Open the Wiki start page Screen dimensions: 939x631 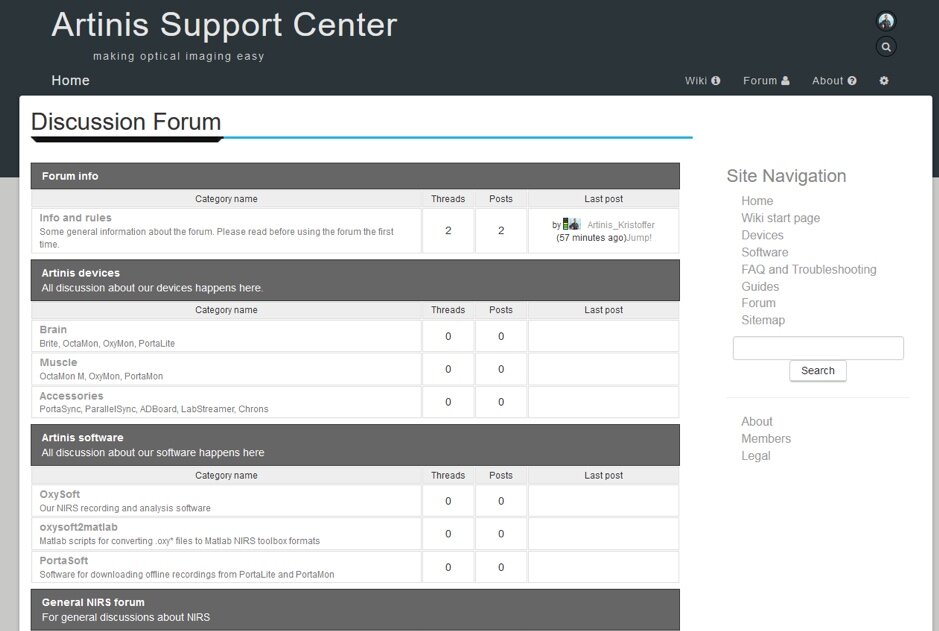781,217
